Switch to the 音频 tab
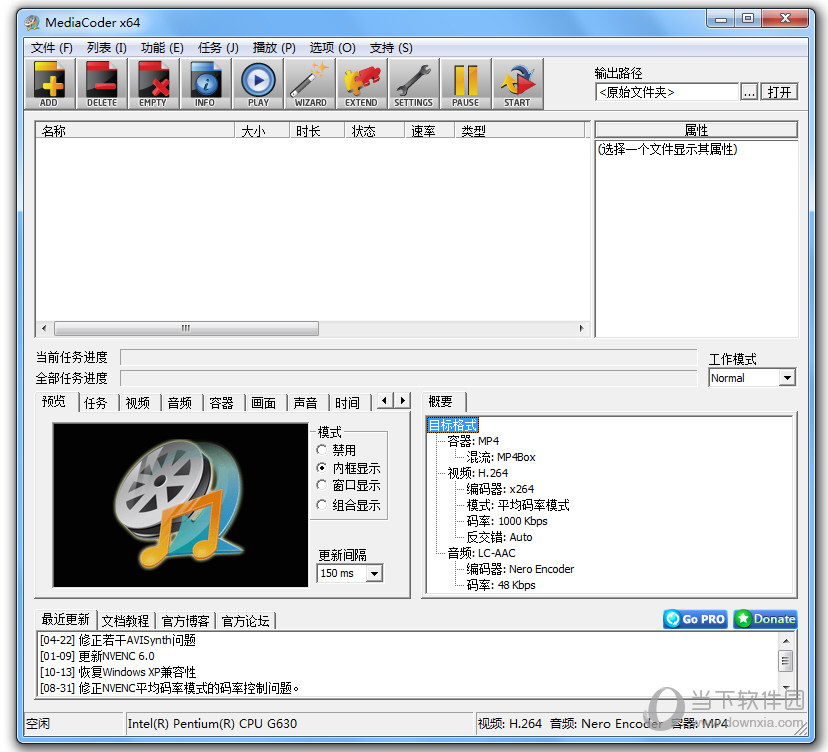This screenshot has height=752, width=828. pos(180,403)
